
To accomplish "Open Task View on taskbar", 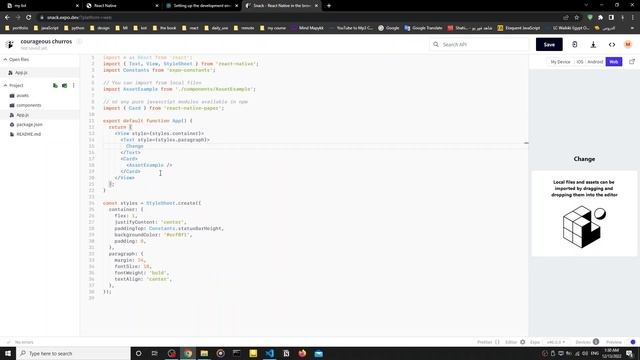I will pyautogui.click(x=155, y=353).
